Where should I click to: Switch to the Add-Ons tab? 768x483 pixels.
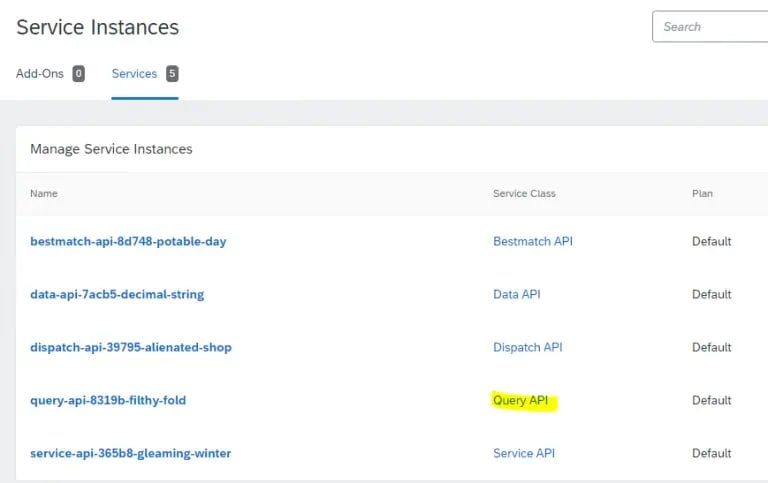point(40,74)
